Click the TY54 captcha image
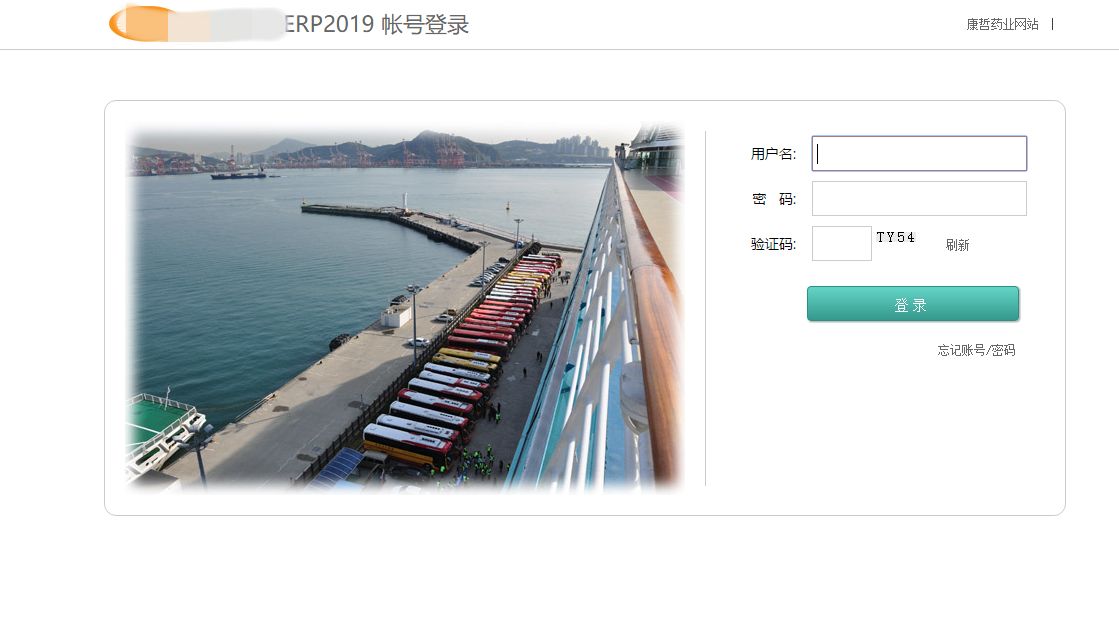The height and width of the screenshot is (631, 1119). pos(896,237)
